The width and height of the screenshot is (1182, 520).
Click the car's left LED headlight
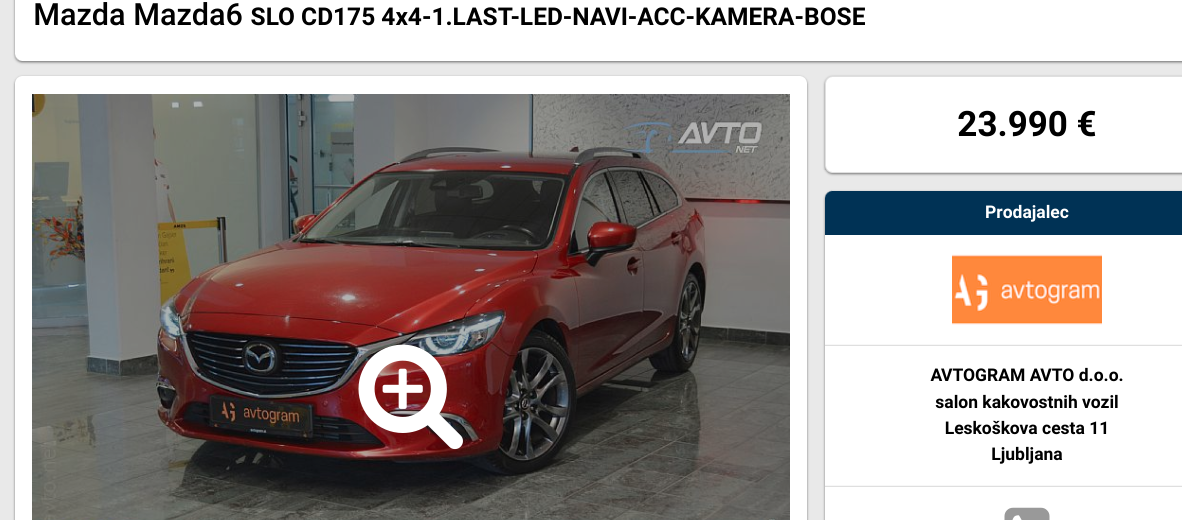460,335
